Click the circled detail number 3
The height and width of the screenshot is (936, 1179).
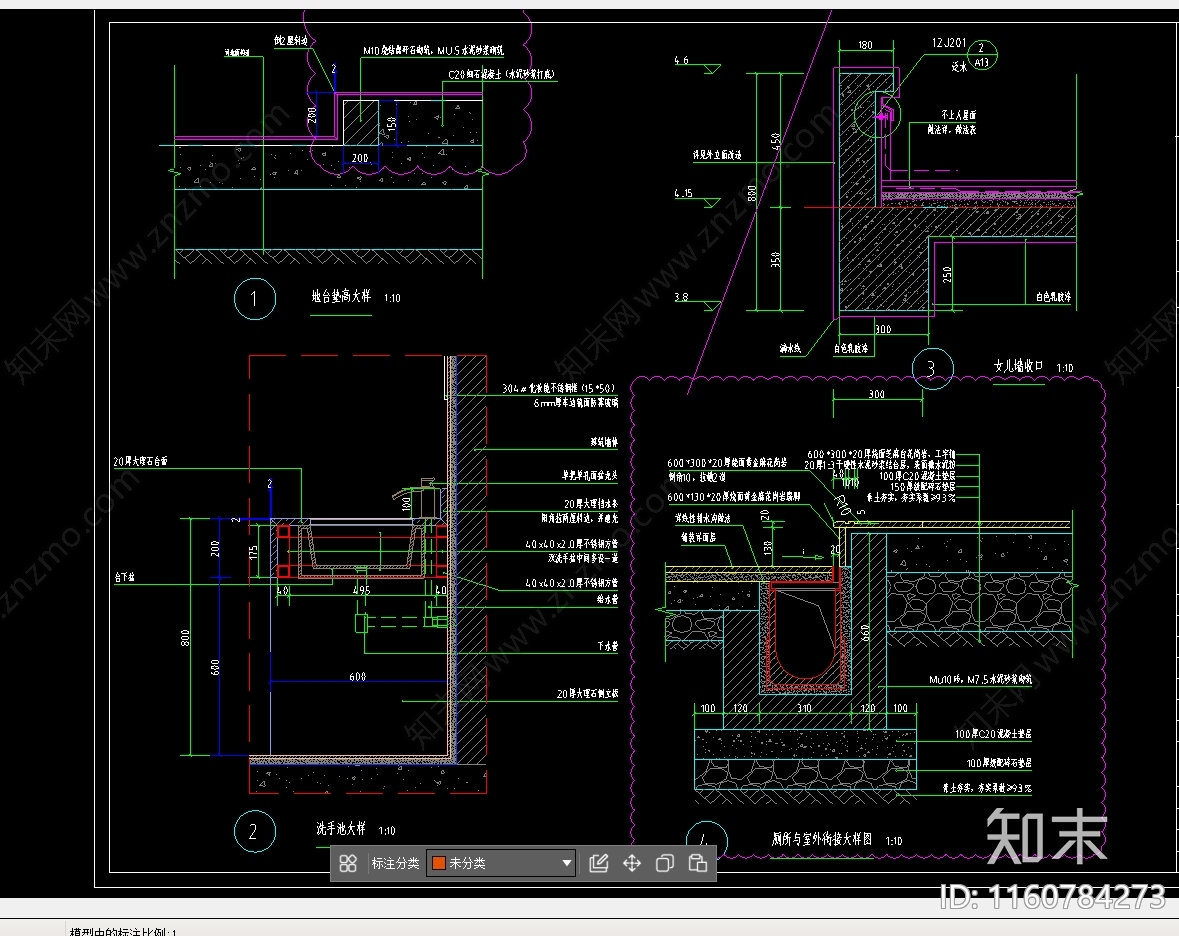pos(932,368)
